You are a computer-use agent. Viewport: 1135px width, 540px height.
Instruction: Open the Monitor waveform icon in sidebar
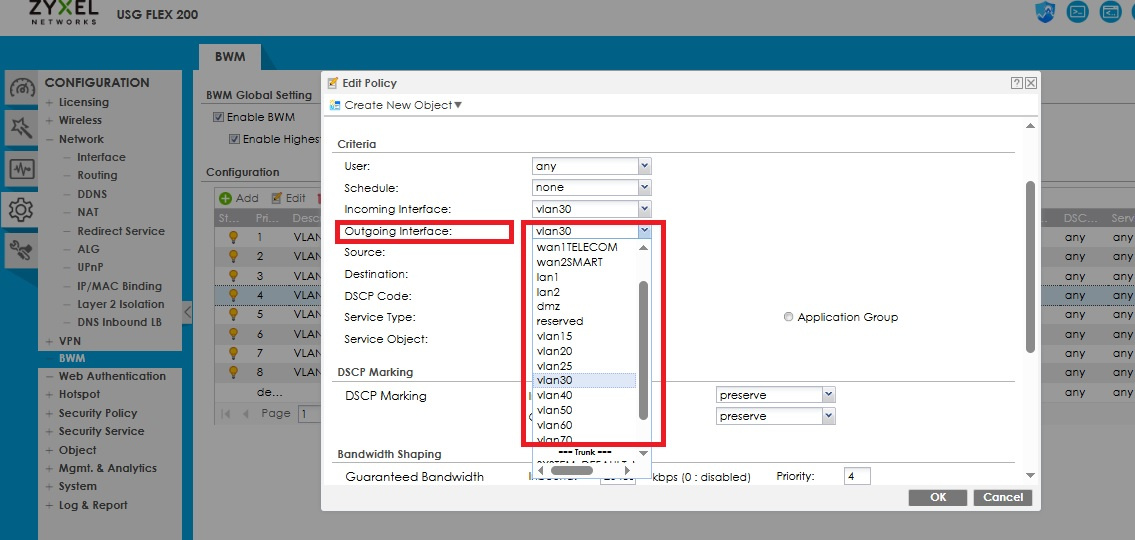pos(21,169)
